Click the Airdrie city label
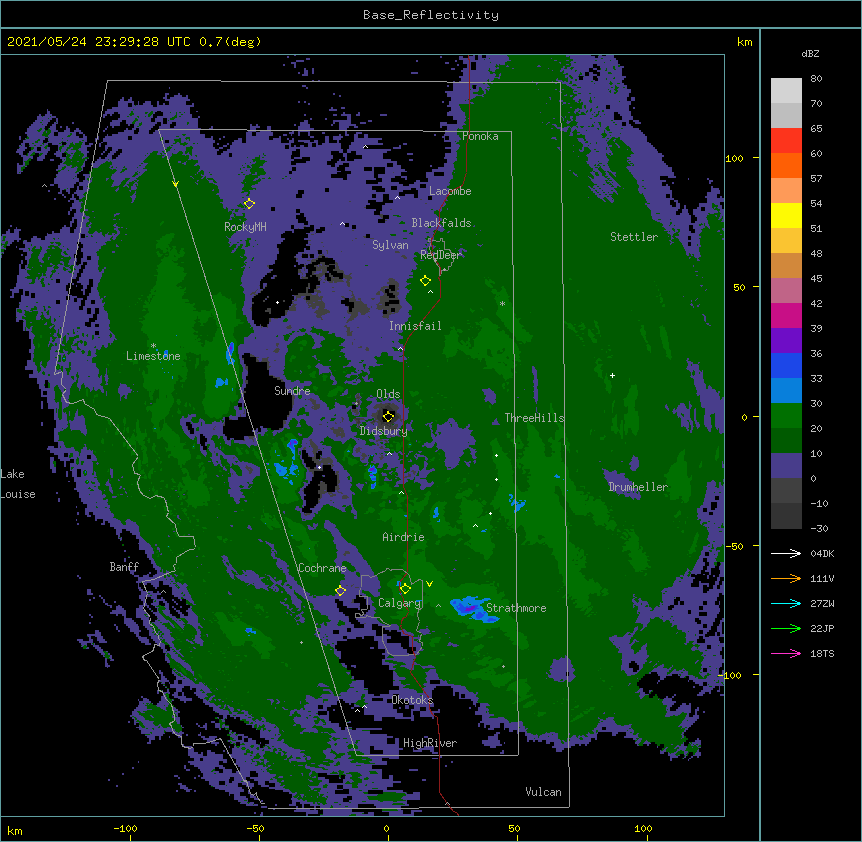The image size is (862, 842). coord(404,537)
